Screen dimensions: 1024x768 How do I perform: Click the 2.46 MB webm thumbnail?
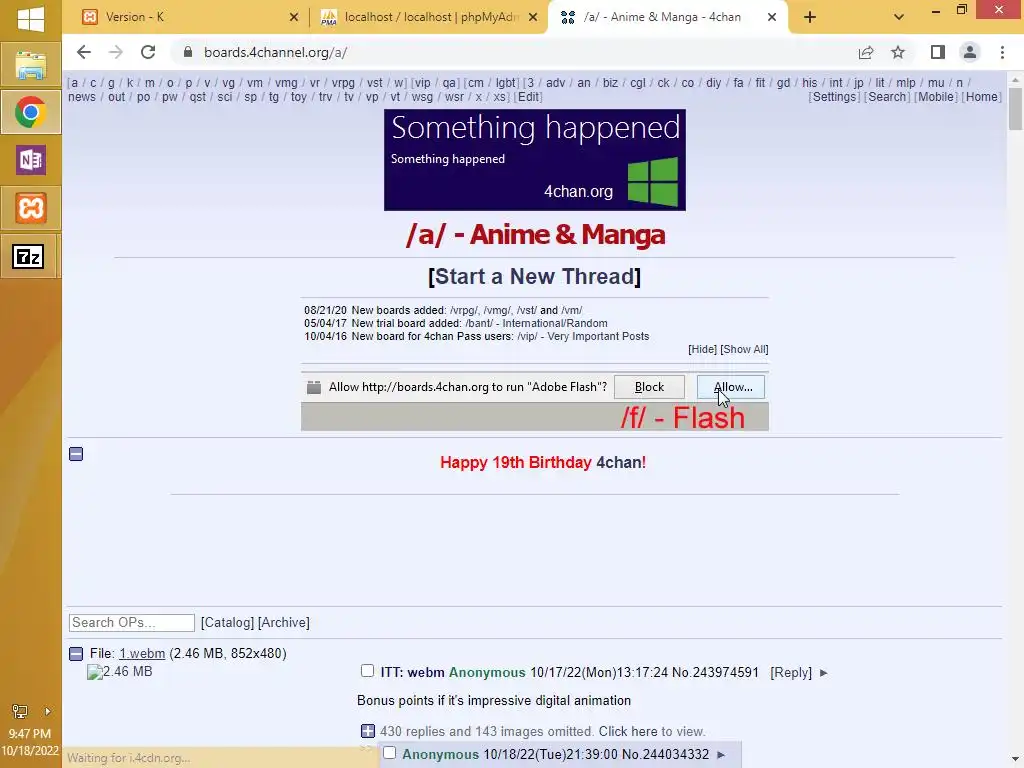pyautogui.click(x=120, y=672)
